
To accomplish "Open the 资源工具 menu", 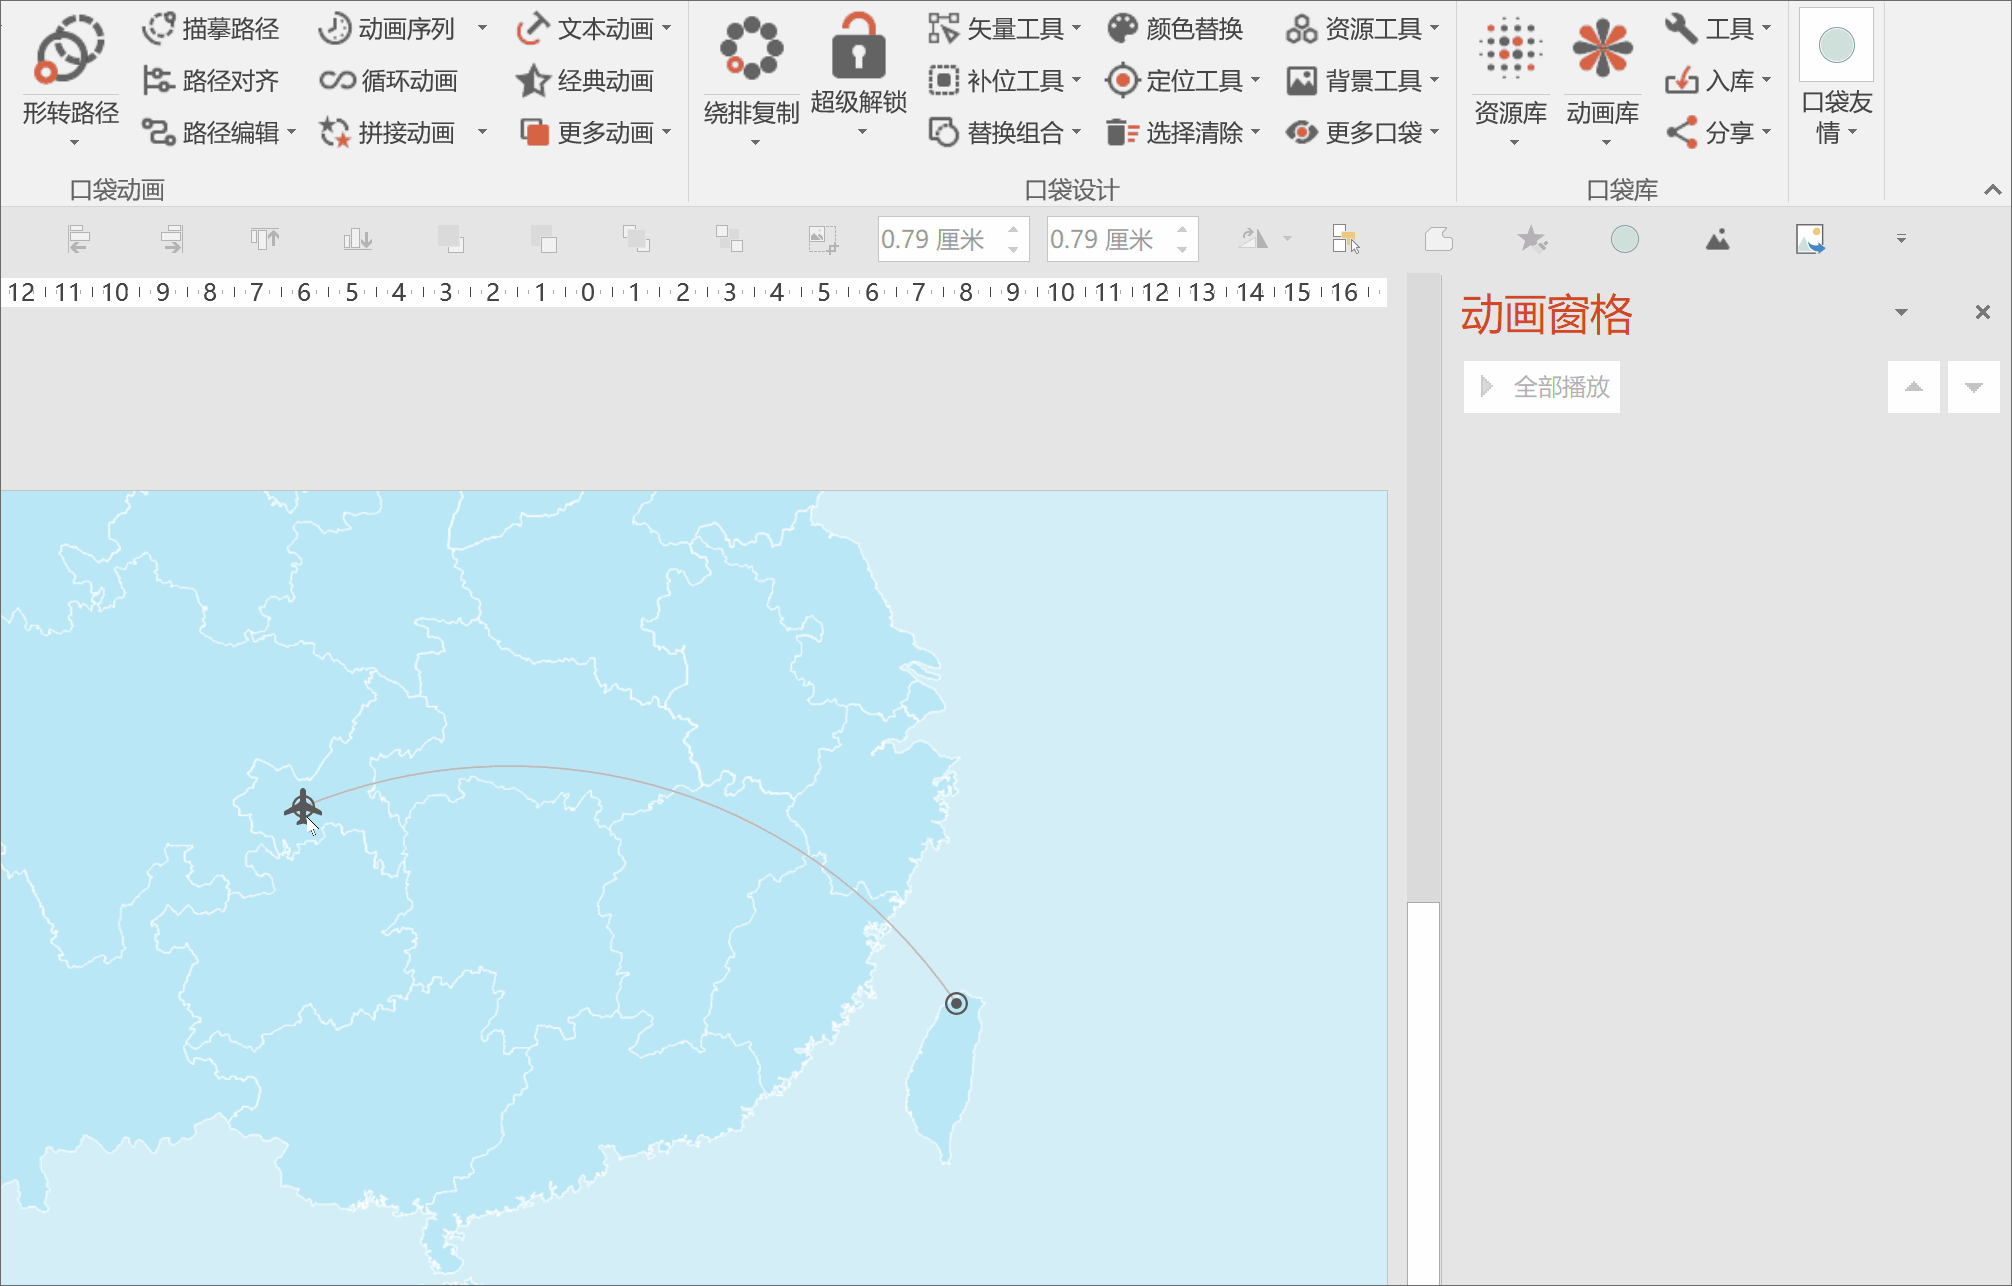I will pos(1362,29).
